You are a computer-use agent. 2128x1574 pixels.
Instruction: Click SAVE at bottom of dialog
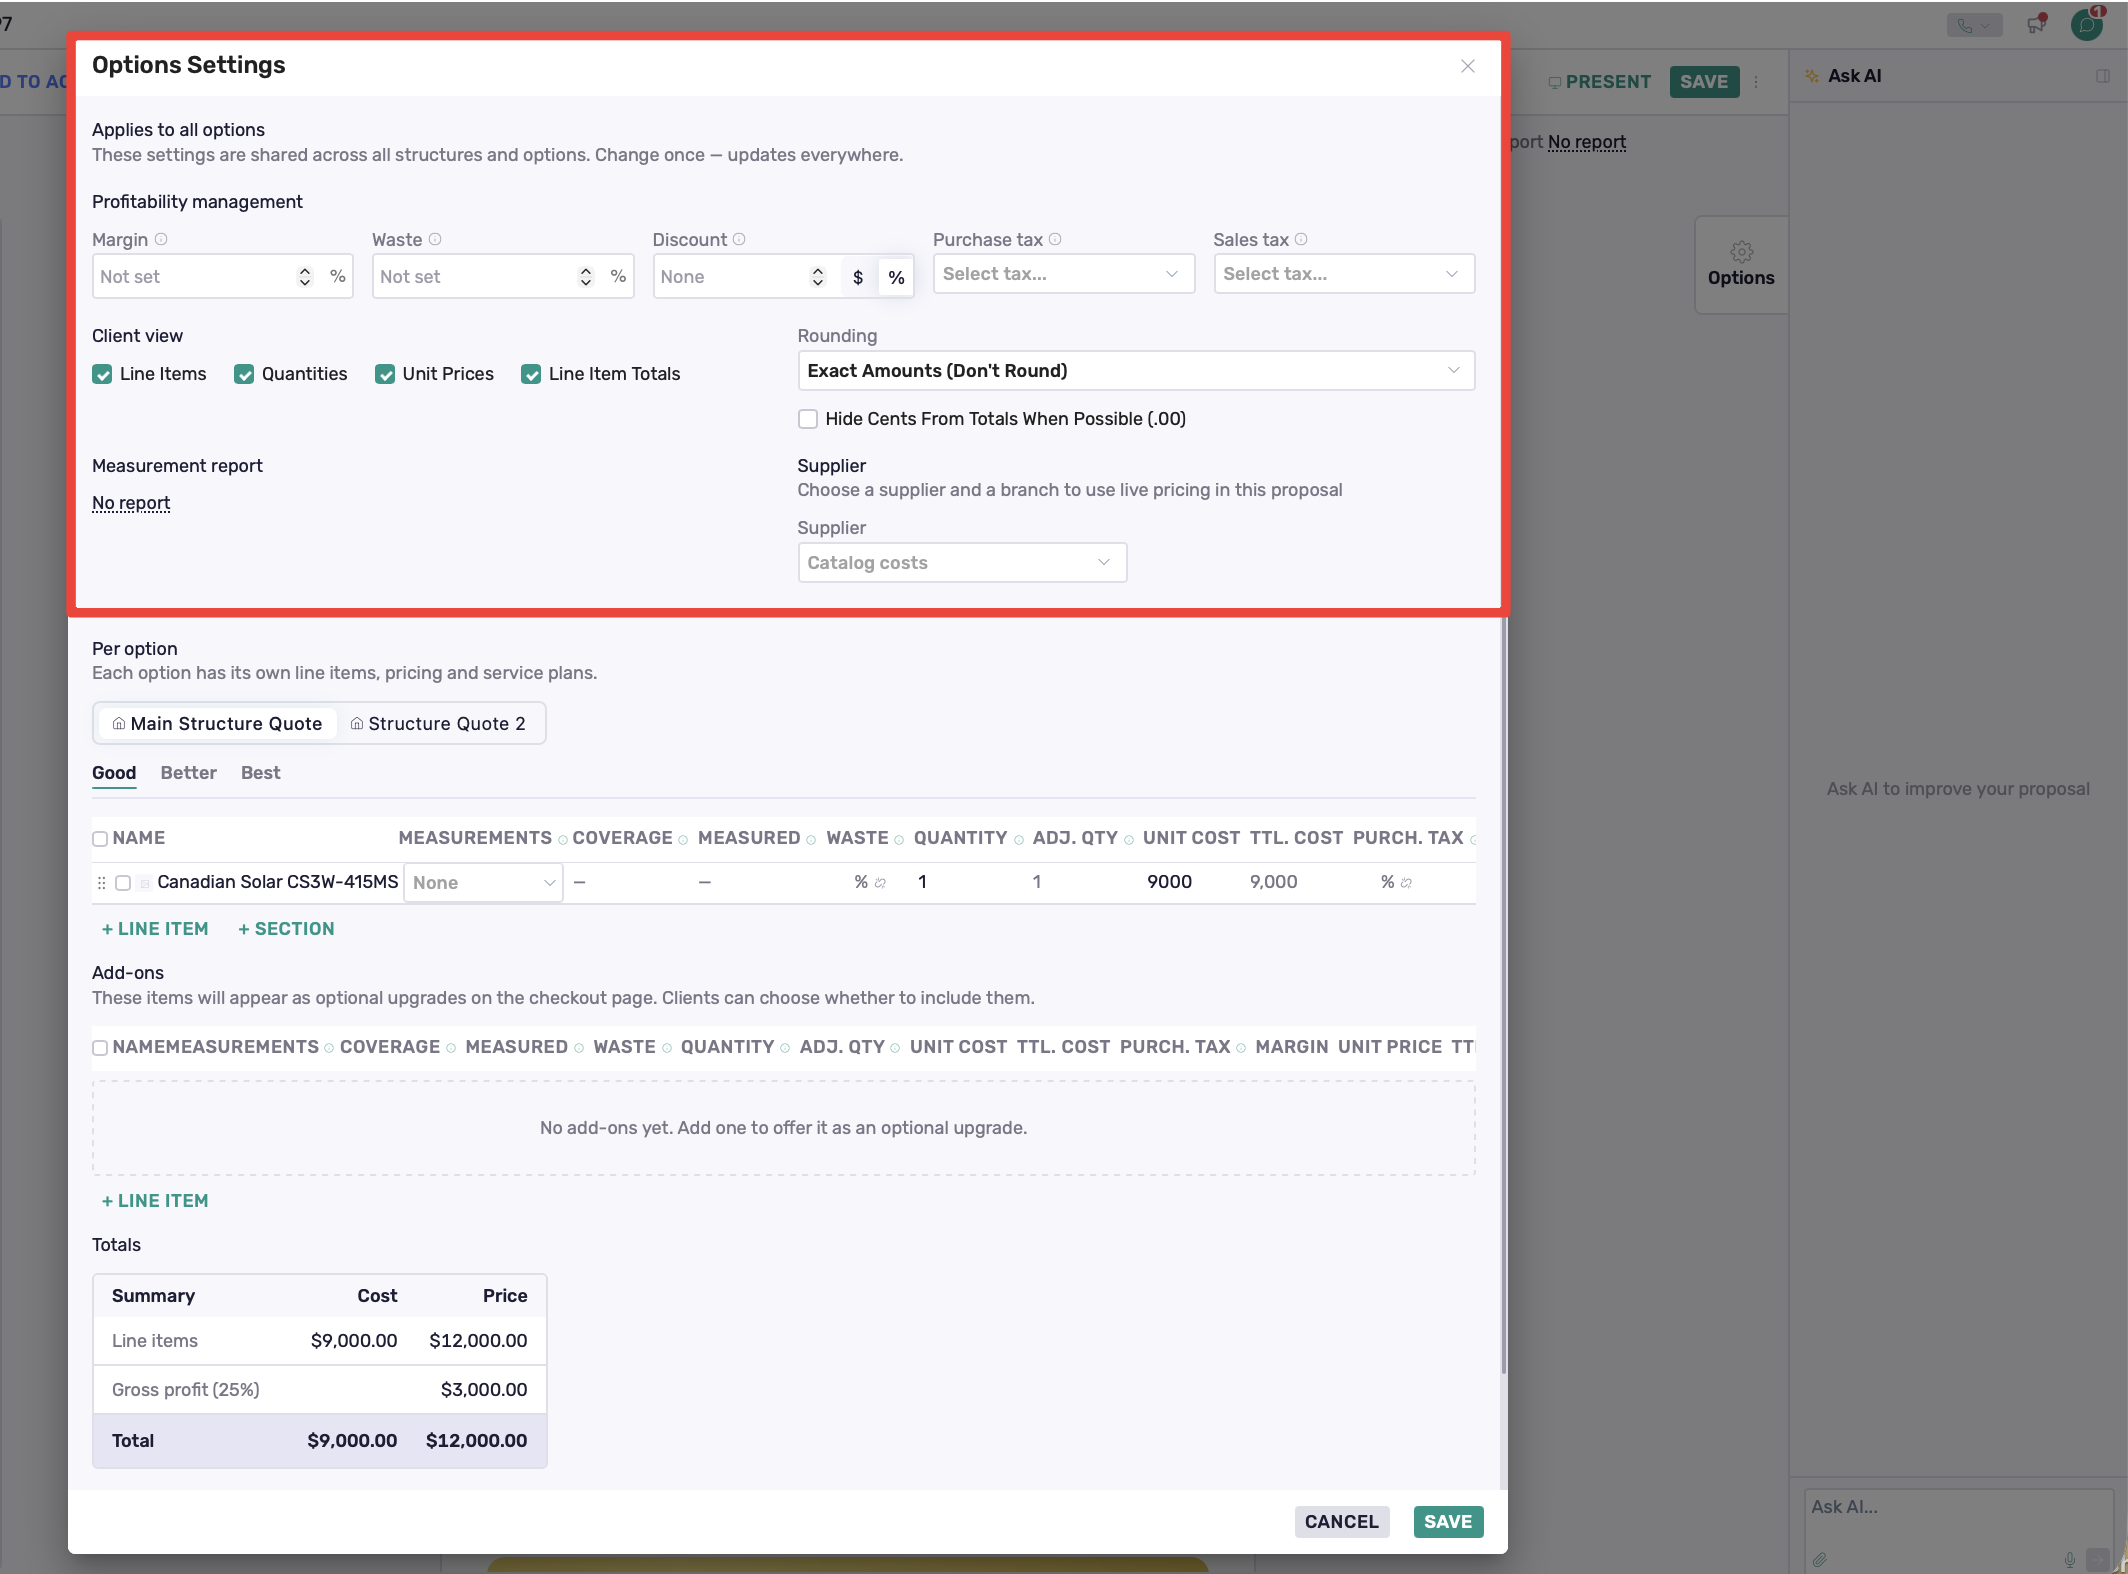pyautogui.click(x=1448, y=1522)
